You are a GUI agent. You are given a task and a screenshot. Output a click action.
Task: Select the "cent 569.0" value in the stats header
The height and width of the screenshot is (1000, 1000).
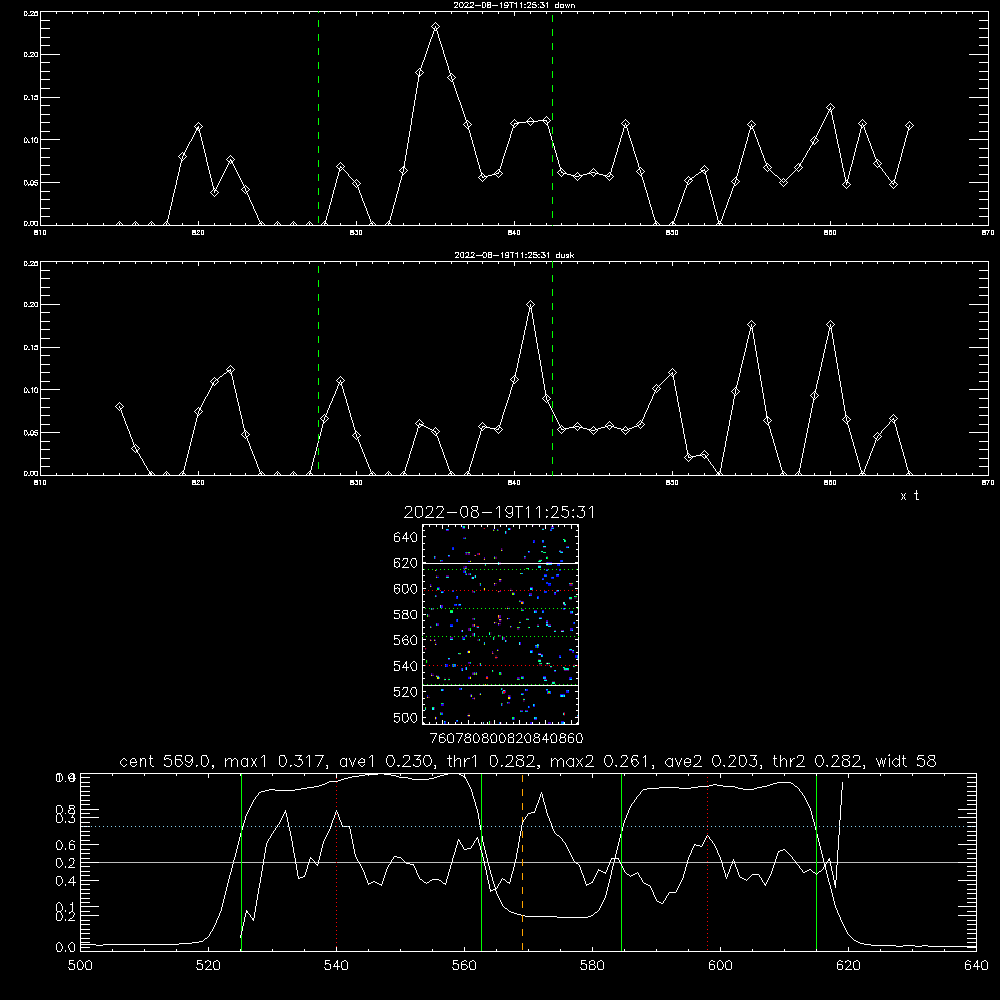click(x=165, y=761)
